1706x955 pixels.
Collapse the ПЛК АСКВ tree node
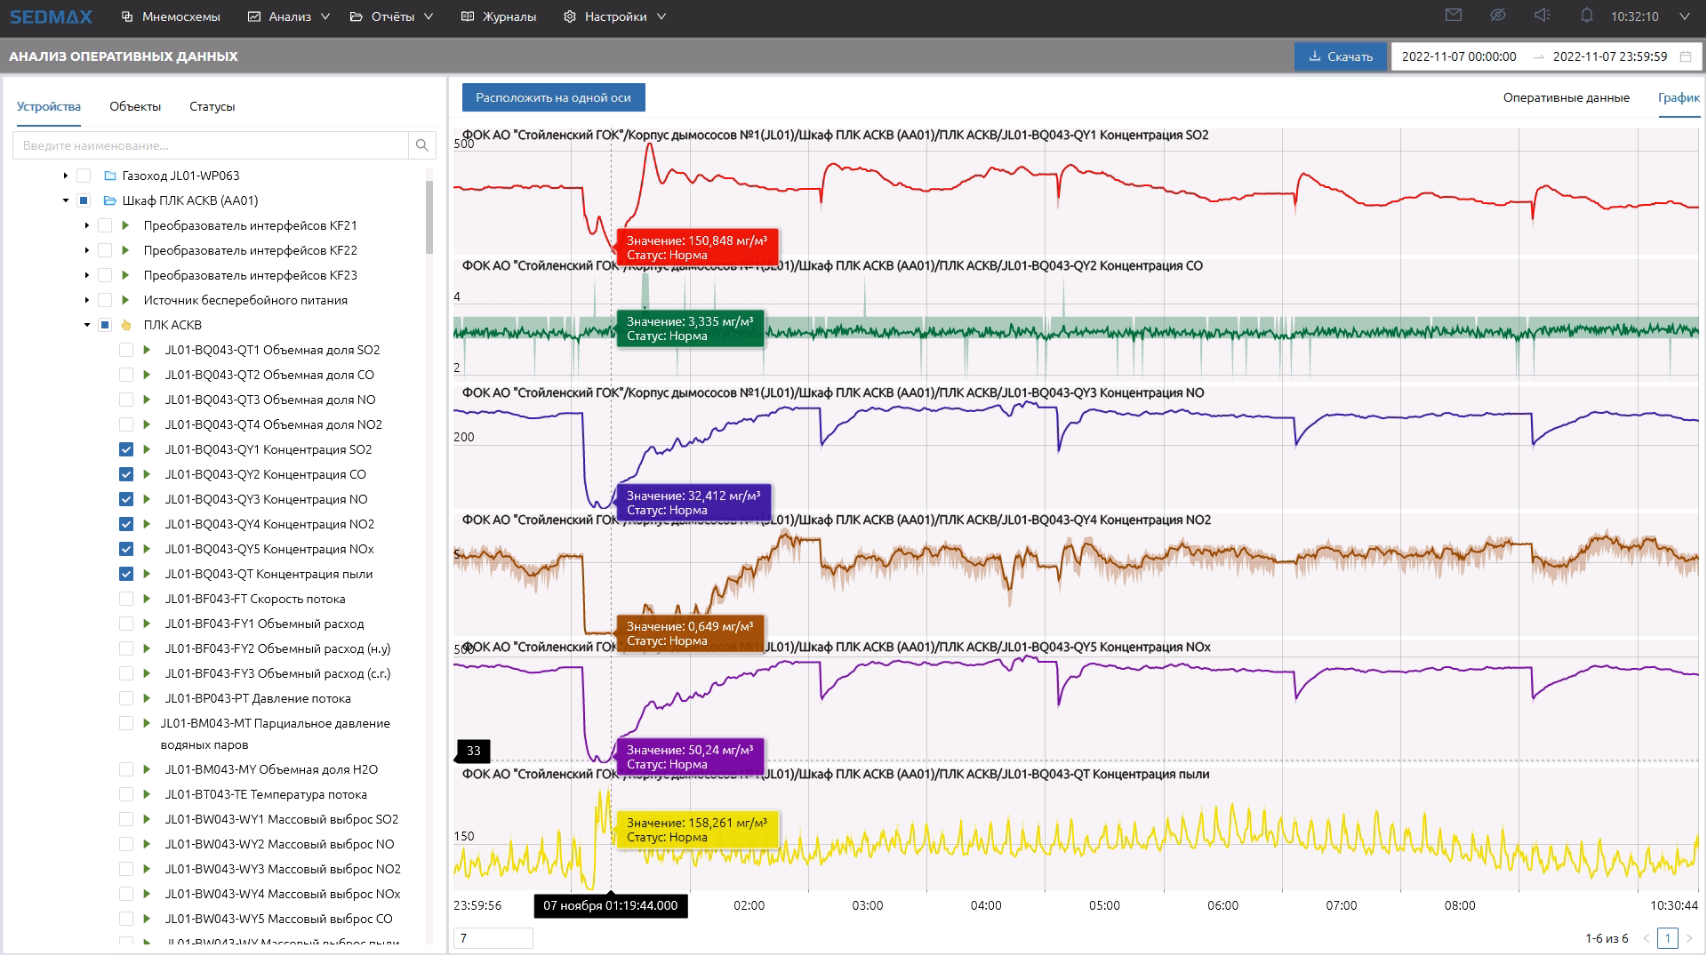pyautogui.click(x=87, y=325)
